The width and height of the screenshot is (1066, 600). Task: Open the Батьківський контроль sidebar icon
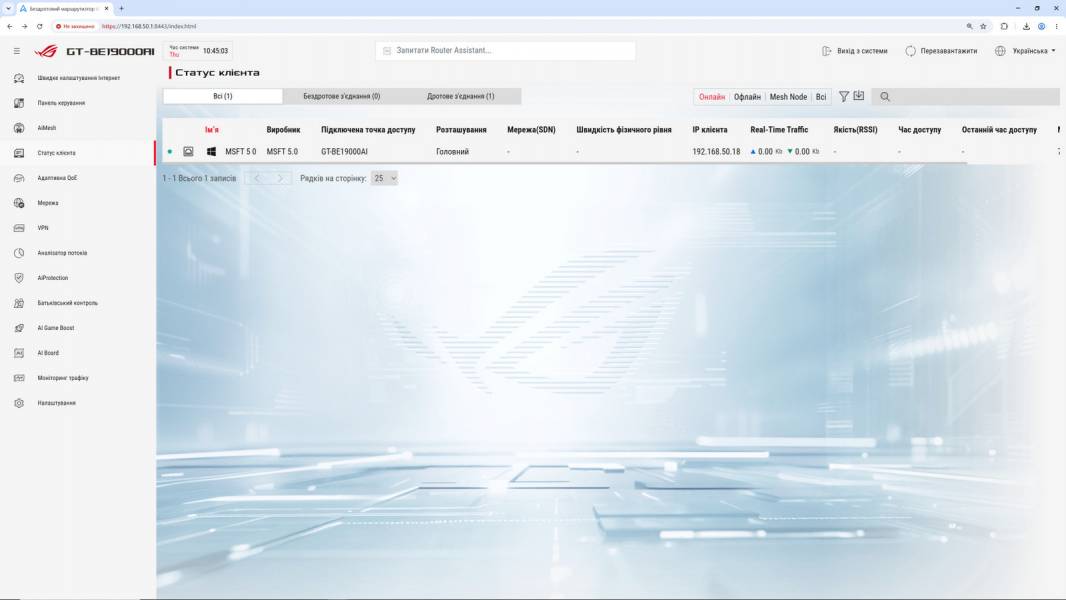19,303
